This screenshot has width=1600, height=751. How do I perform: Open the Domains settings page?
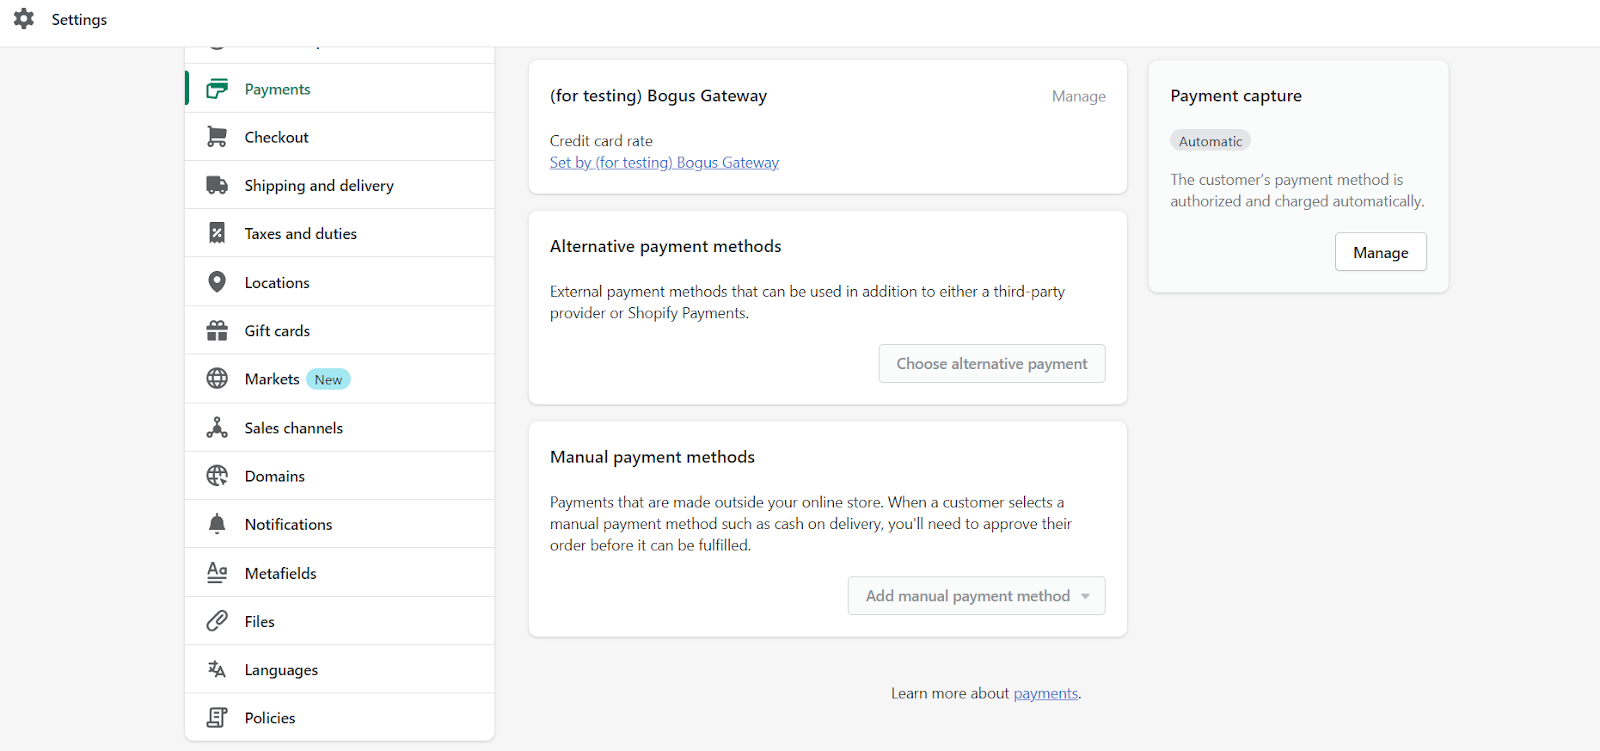274,476
